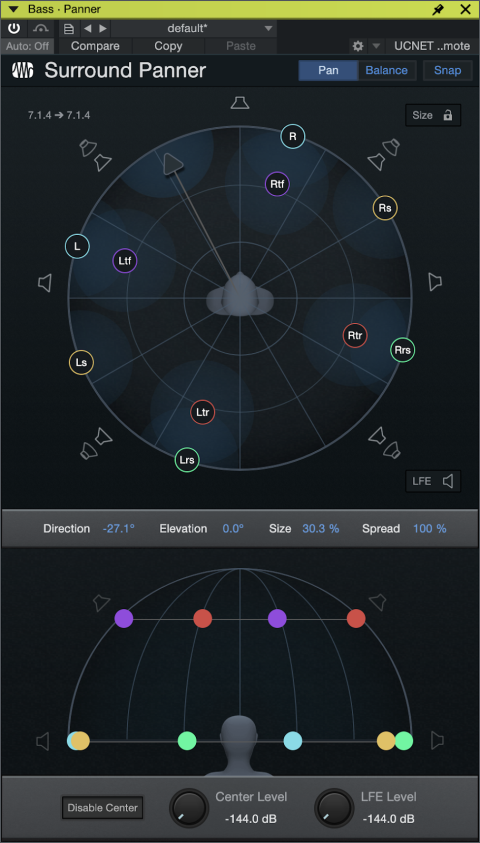Expand the dropdown arrow beside gear icon

pyautogui.click(x=376, y=46)
